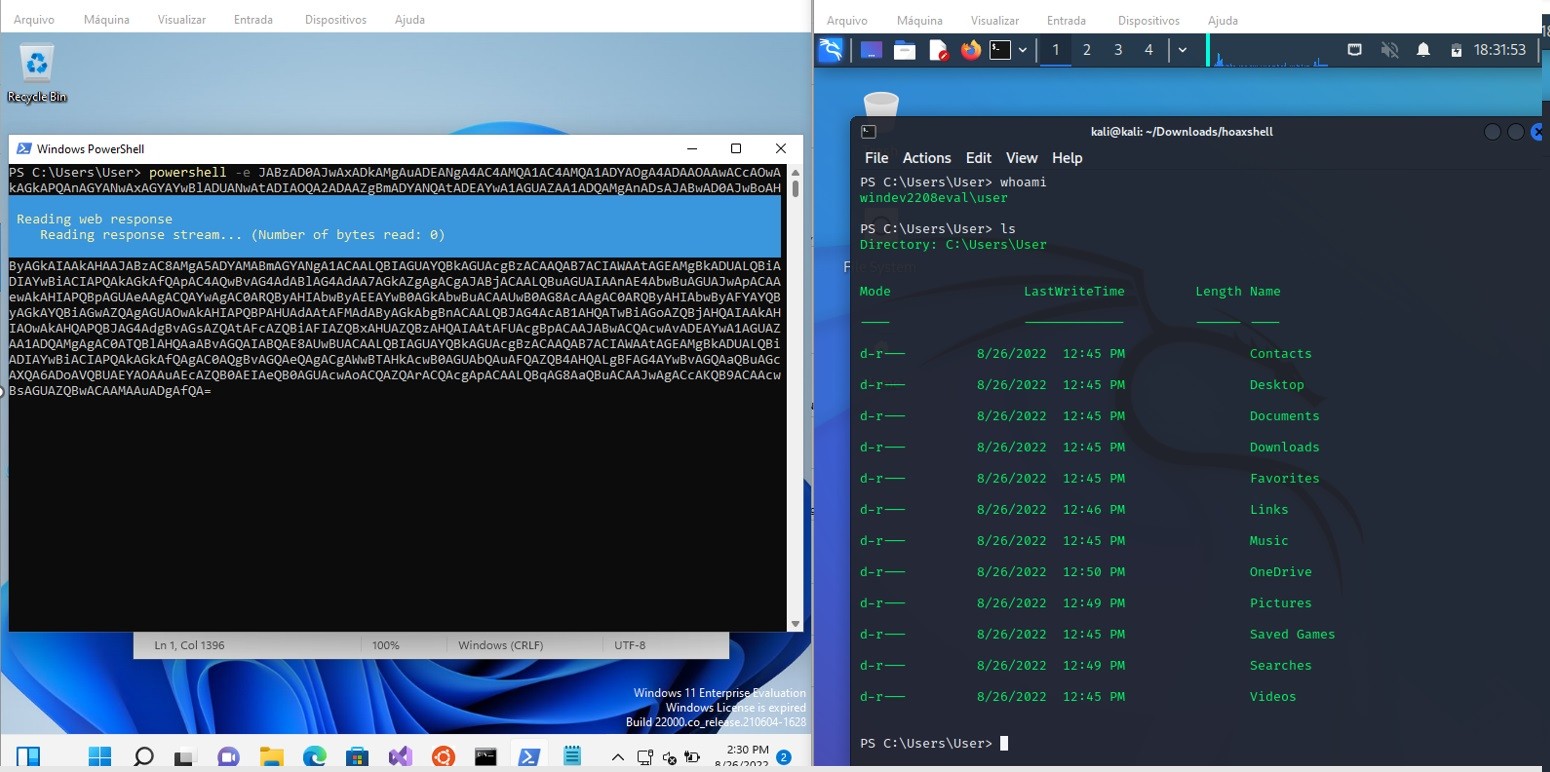Launch Microsoft Edge from Windows taskbar
The image size is (1550, 772).
pyautogui.click(x=314, y=757)
